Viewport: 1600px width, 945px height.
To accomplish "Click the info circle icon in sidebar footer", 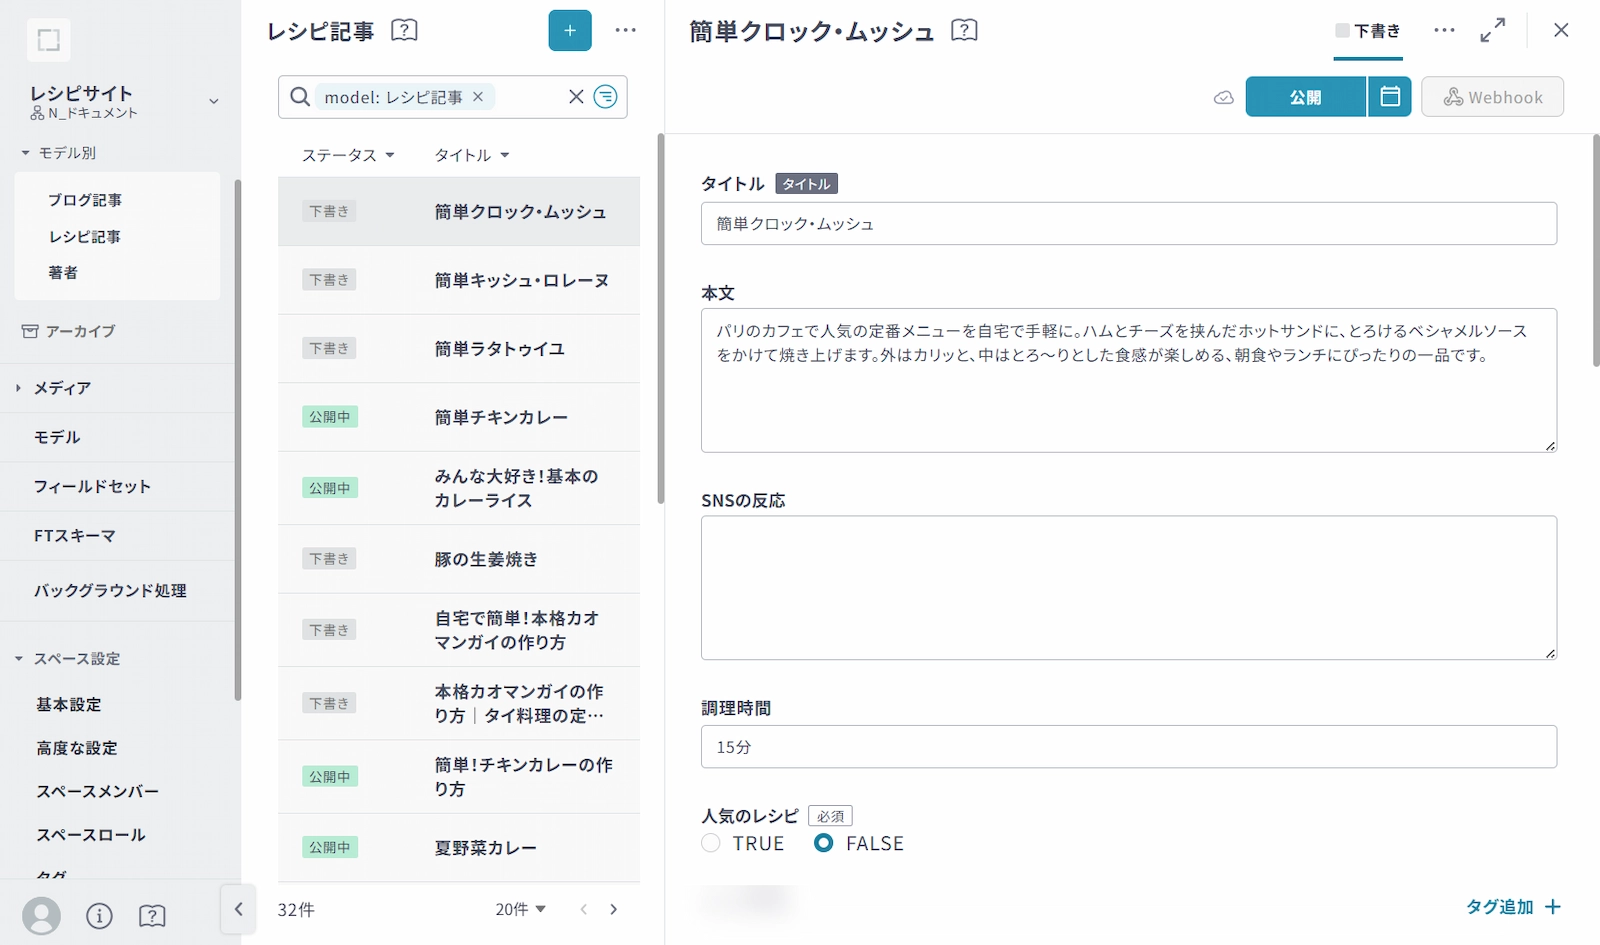I will pos(99,915).
